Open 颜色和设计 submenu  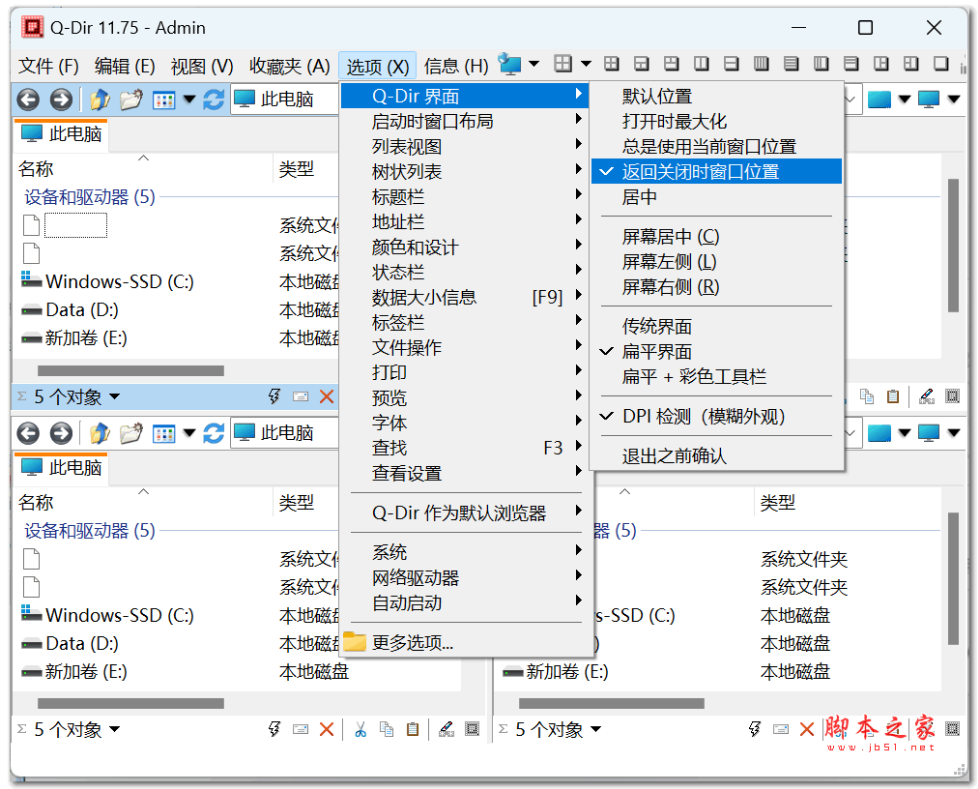click(x=466, y=247)
